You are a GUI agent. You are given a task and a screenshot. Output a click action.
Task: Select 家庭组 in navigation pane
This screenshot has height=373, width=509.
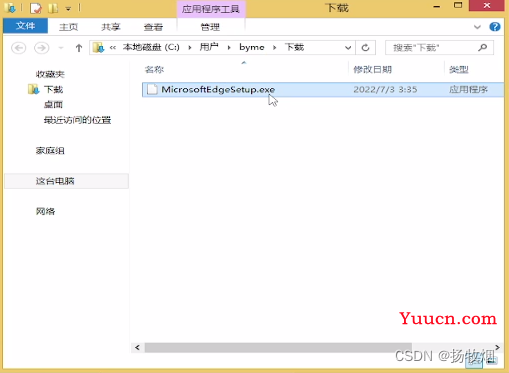(50, 151)
